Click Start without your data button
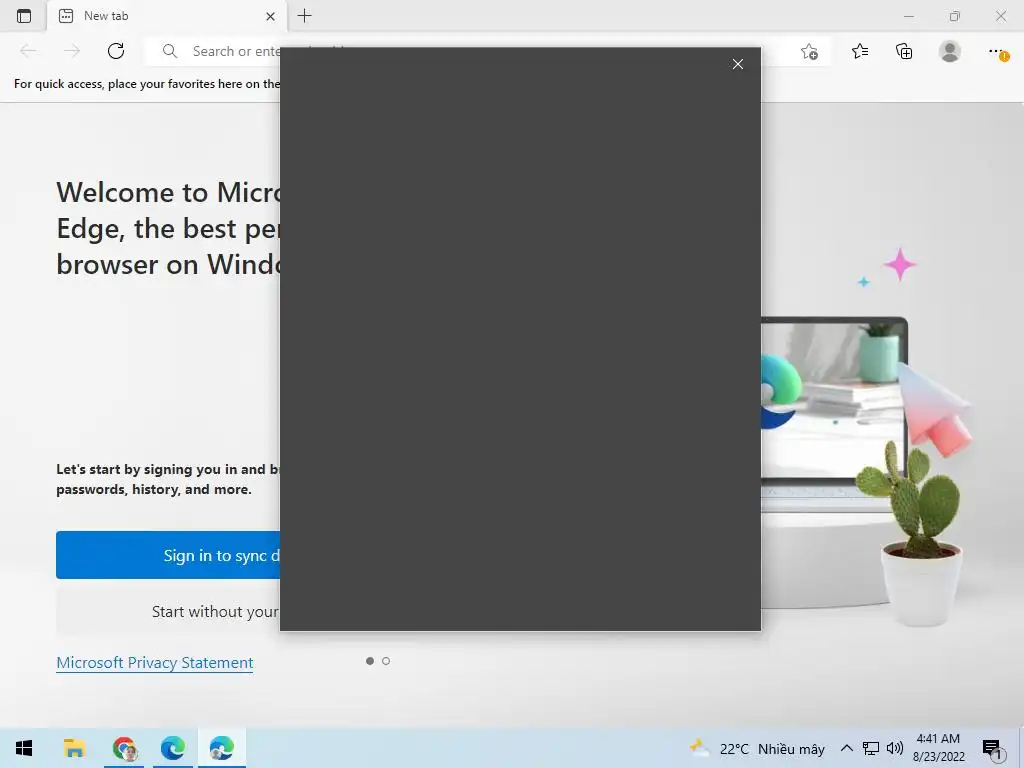The image size is (1024, 768). 168,612
